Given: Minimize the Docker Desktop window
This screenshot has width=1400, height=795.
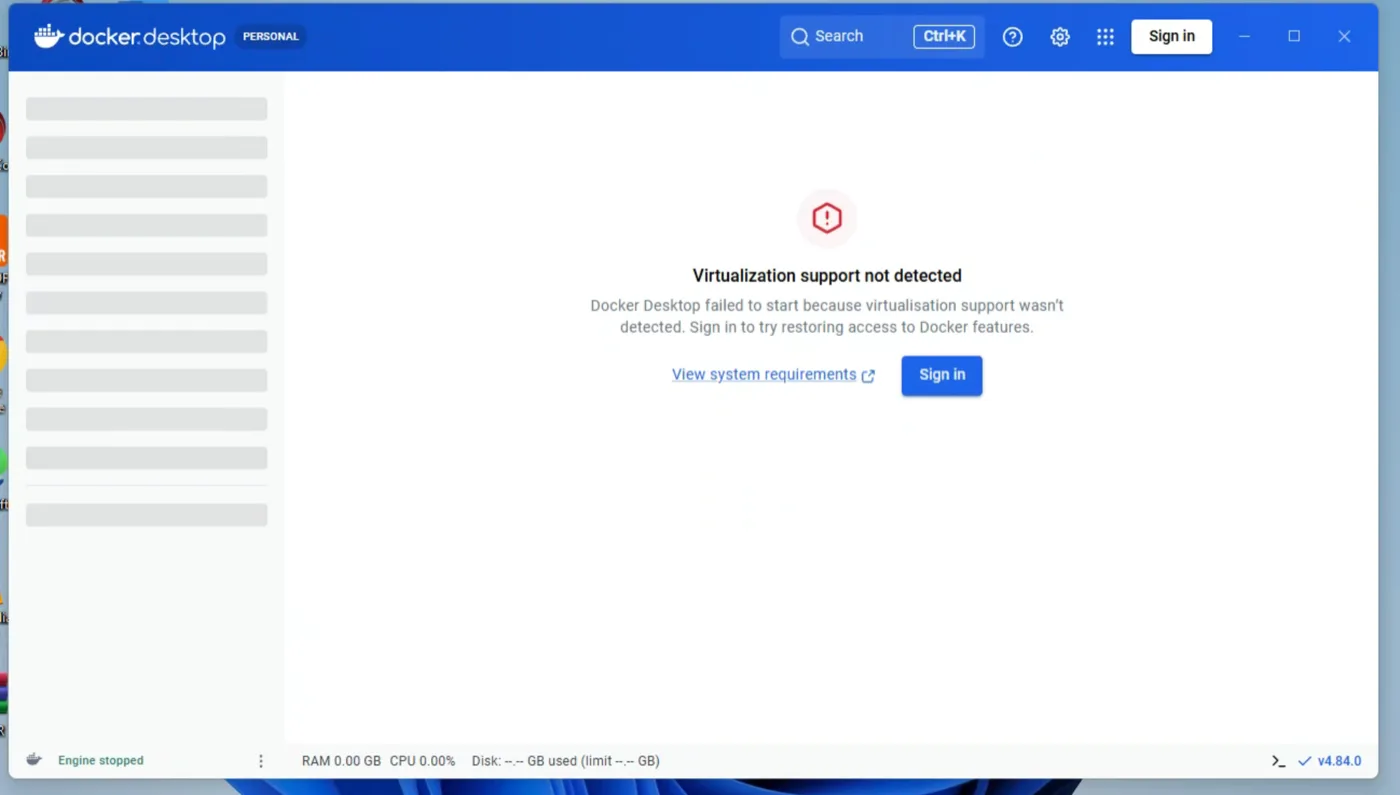Looking at the screenshot, I should 1244,36.
